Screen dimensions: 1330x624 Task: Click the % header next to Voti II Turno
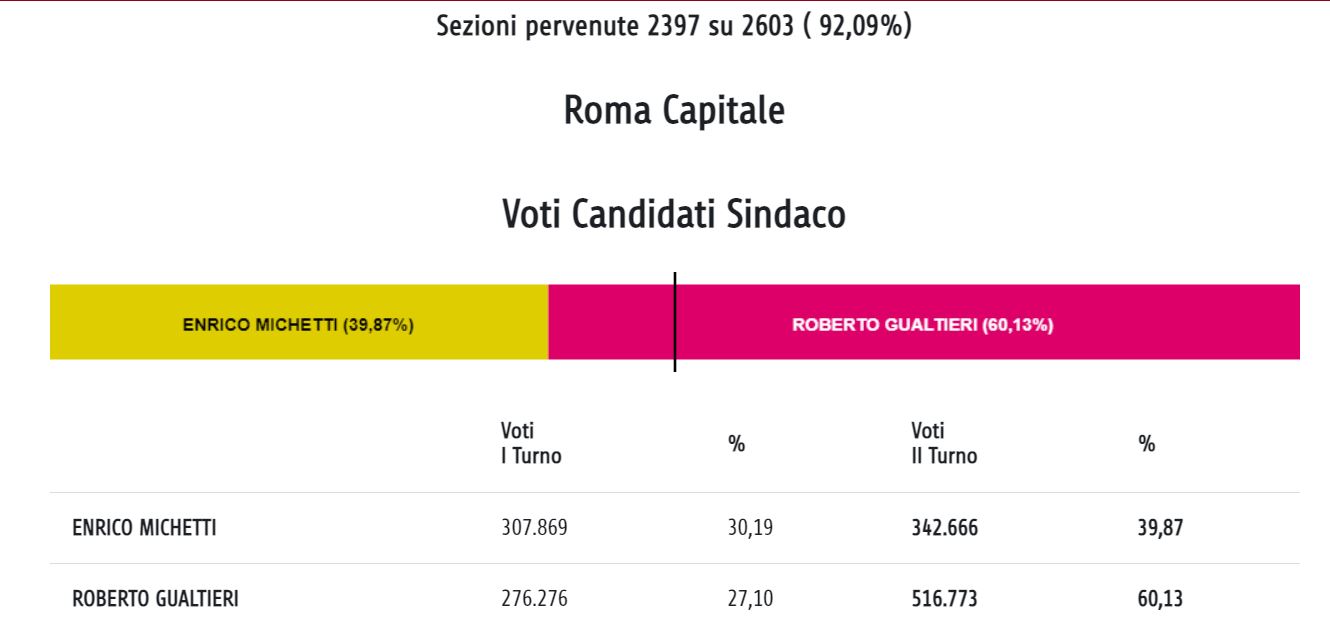coord(1147,444)
